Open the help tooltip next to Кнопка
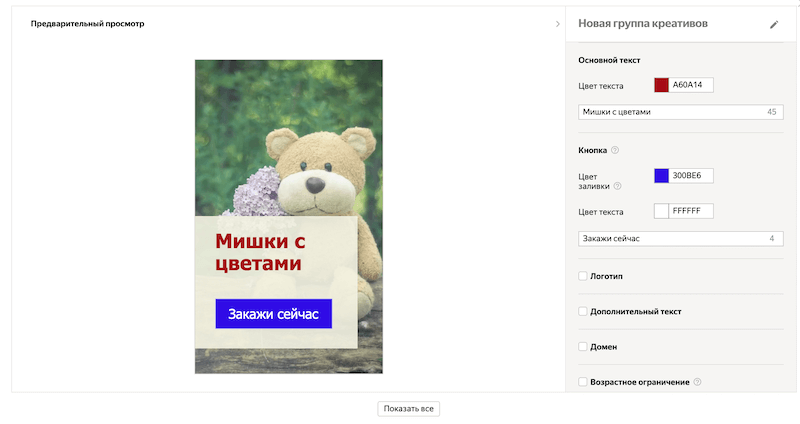The height and width of the screenshot is (424, 800). click(x=615, y=151)
